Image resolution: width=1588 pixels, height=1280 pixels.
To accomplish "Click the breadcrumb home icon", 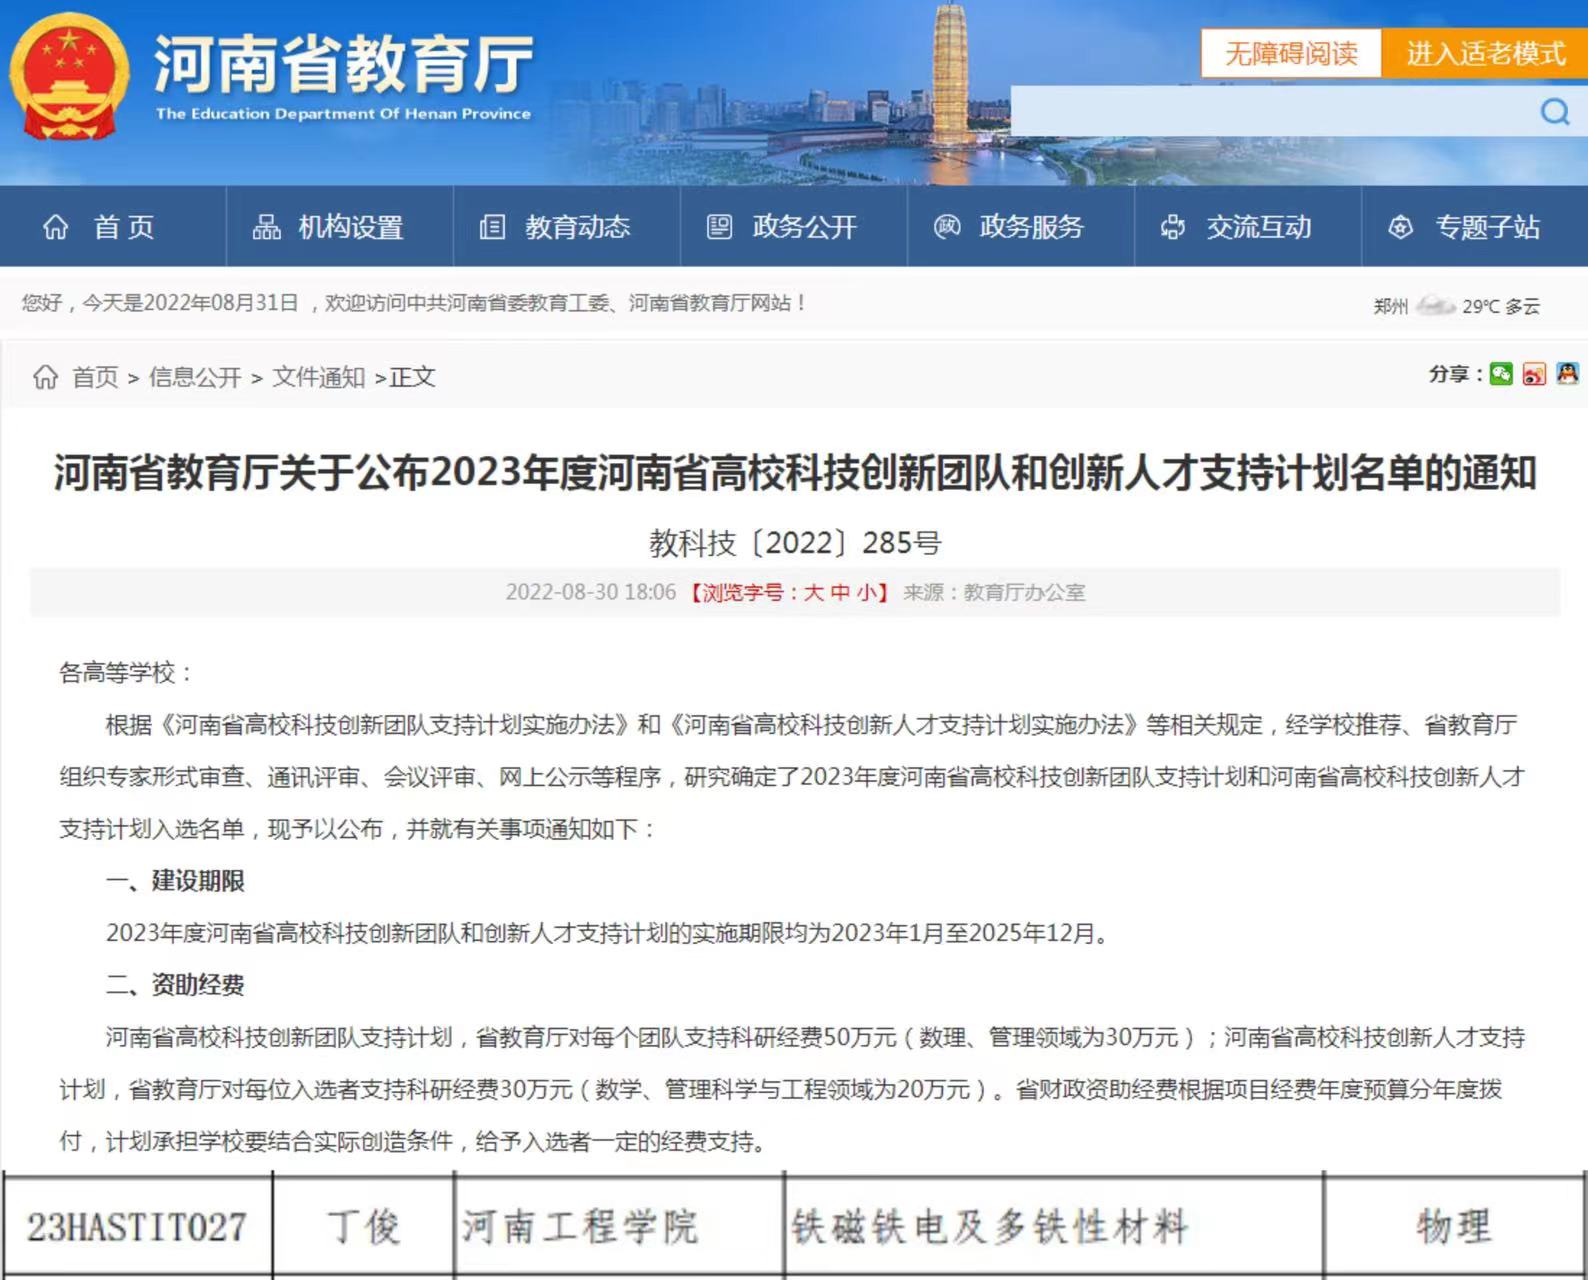I will point(45,377).
